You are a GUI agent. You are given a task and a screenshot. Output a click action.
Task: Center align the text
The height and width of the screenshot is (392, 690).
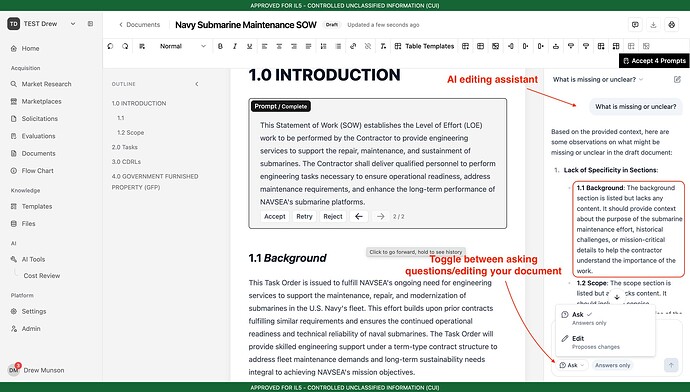(279, 46)
